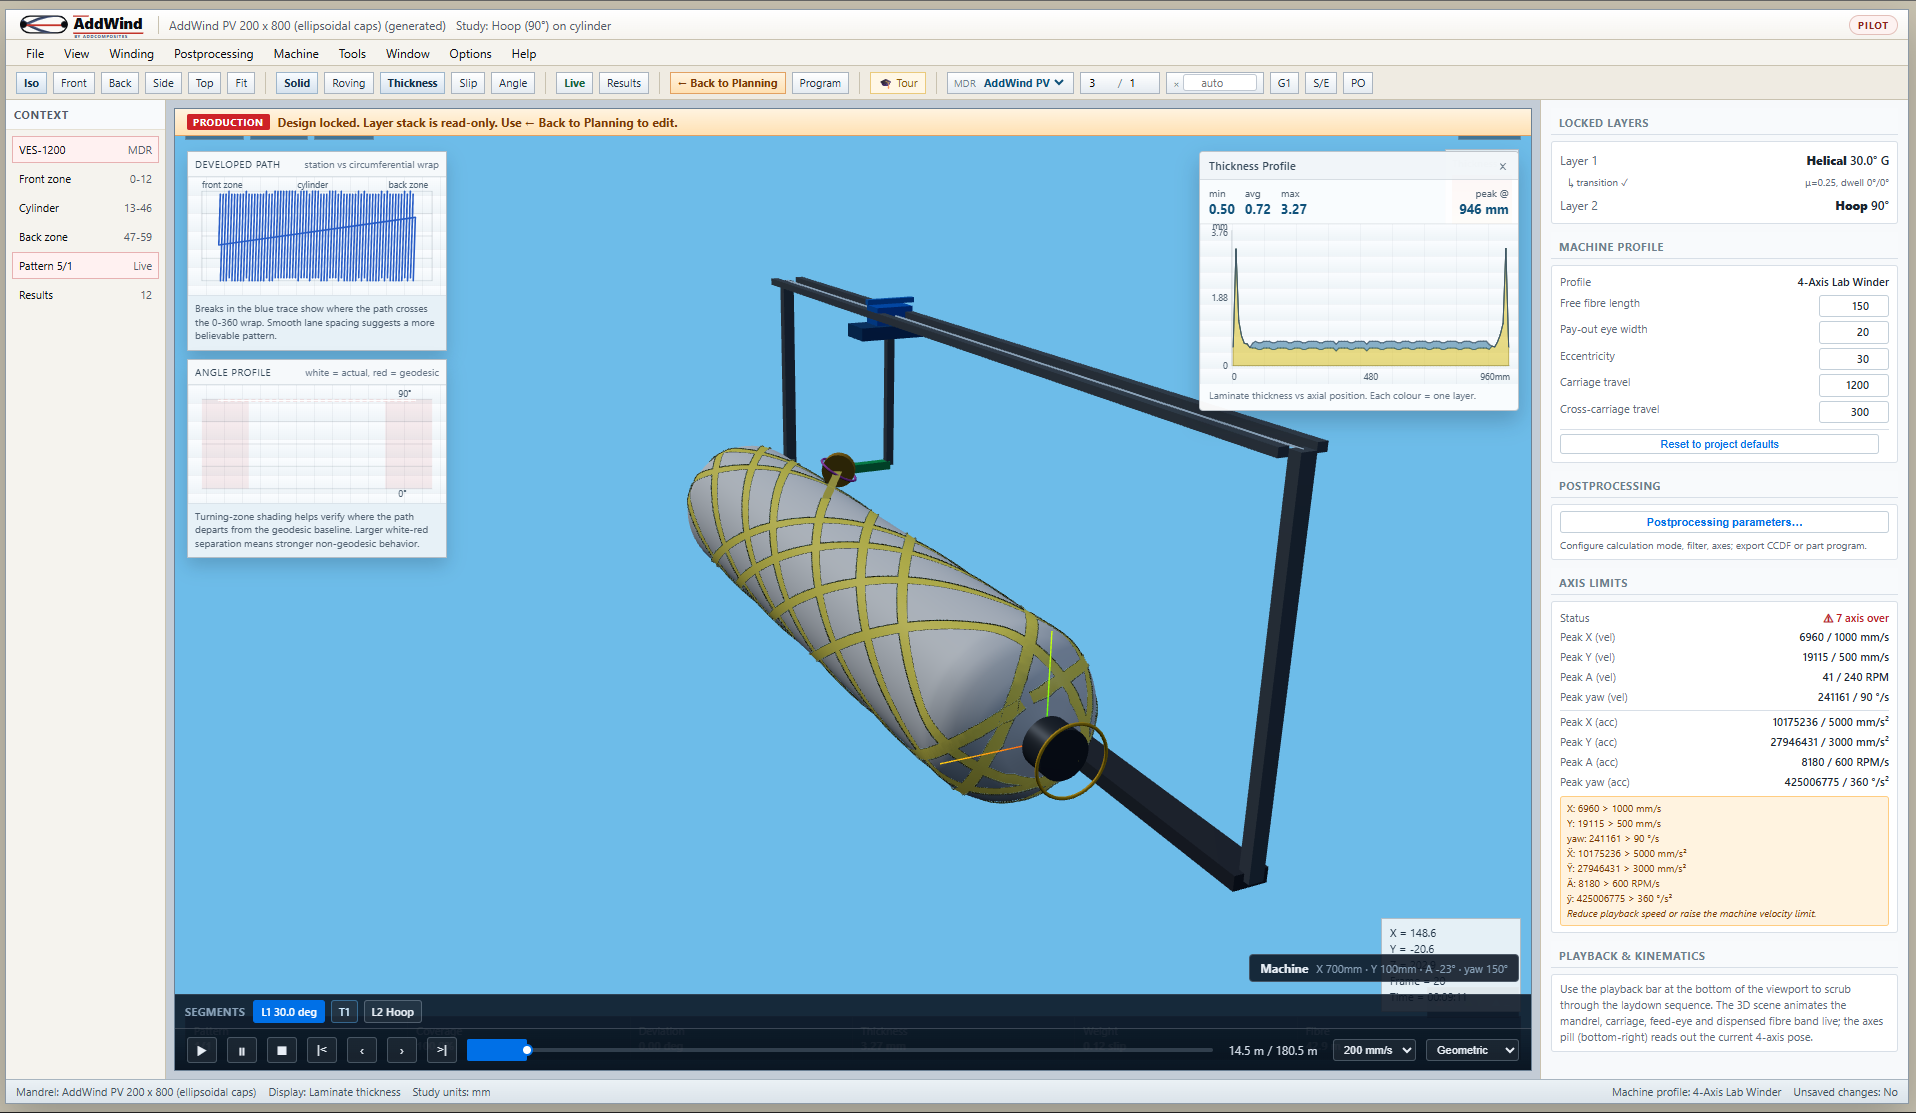Show the Results view in toolbar
The width and height of the screenshot is (1916, 1113).
624,83
